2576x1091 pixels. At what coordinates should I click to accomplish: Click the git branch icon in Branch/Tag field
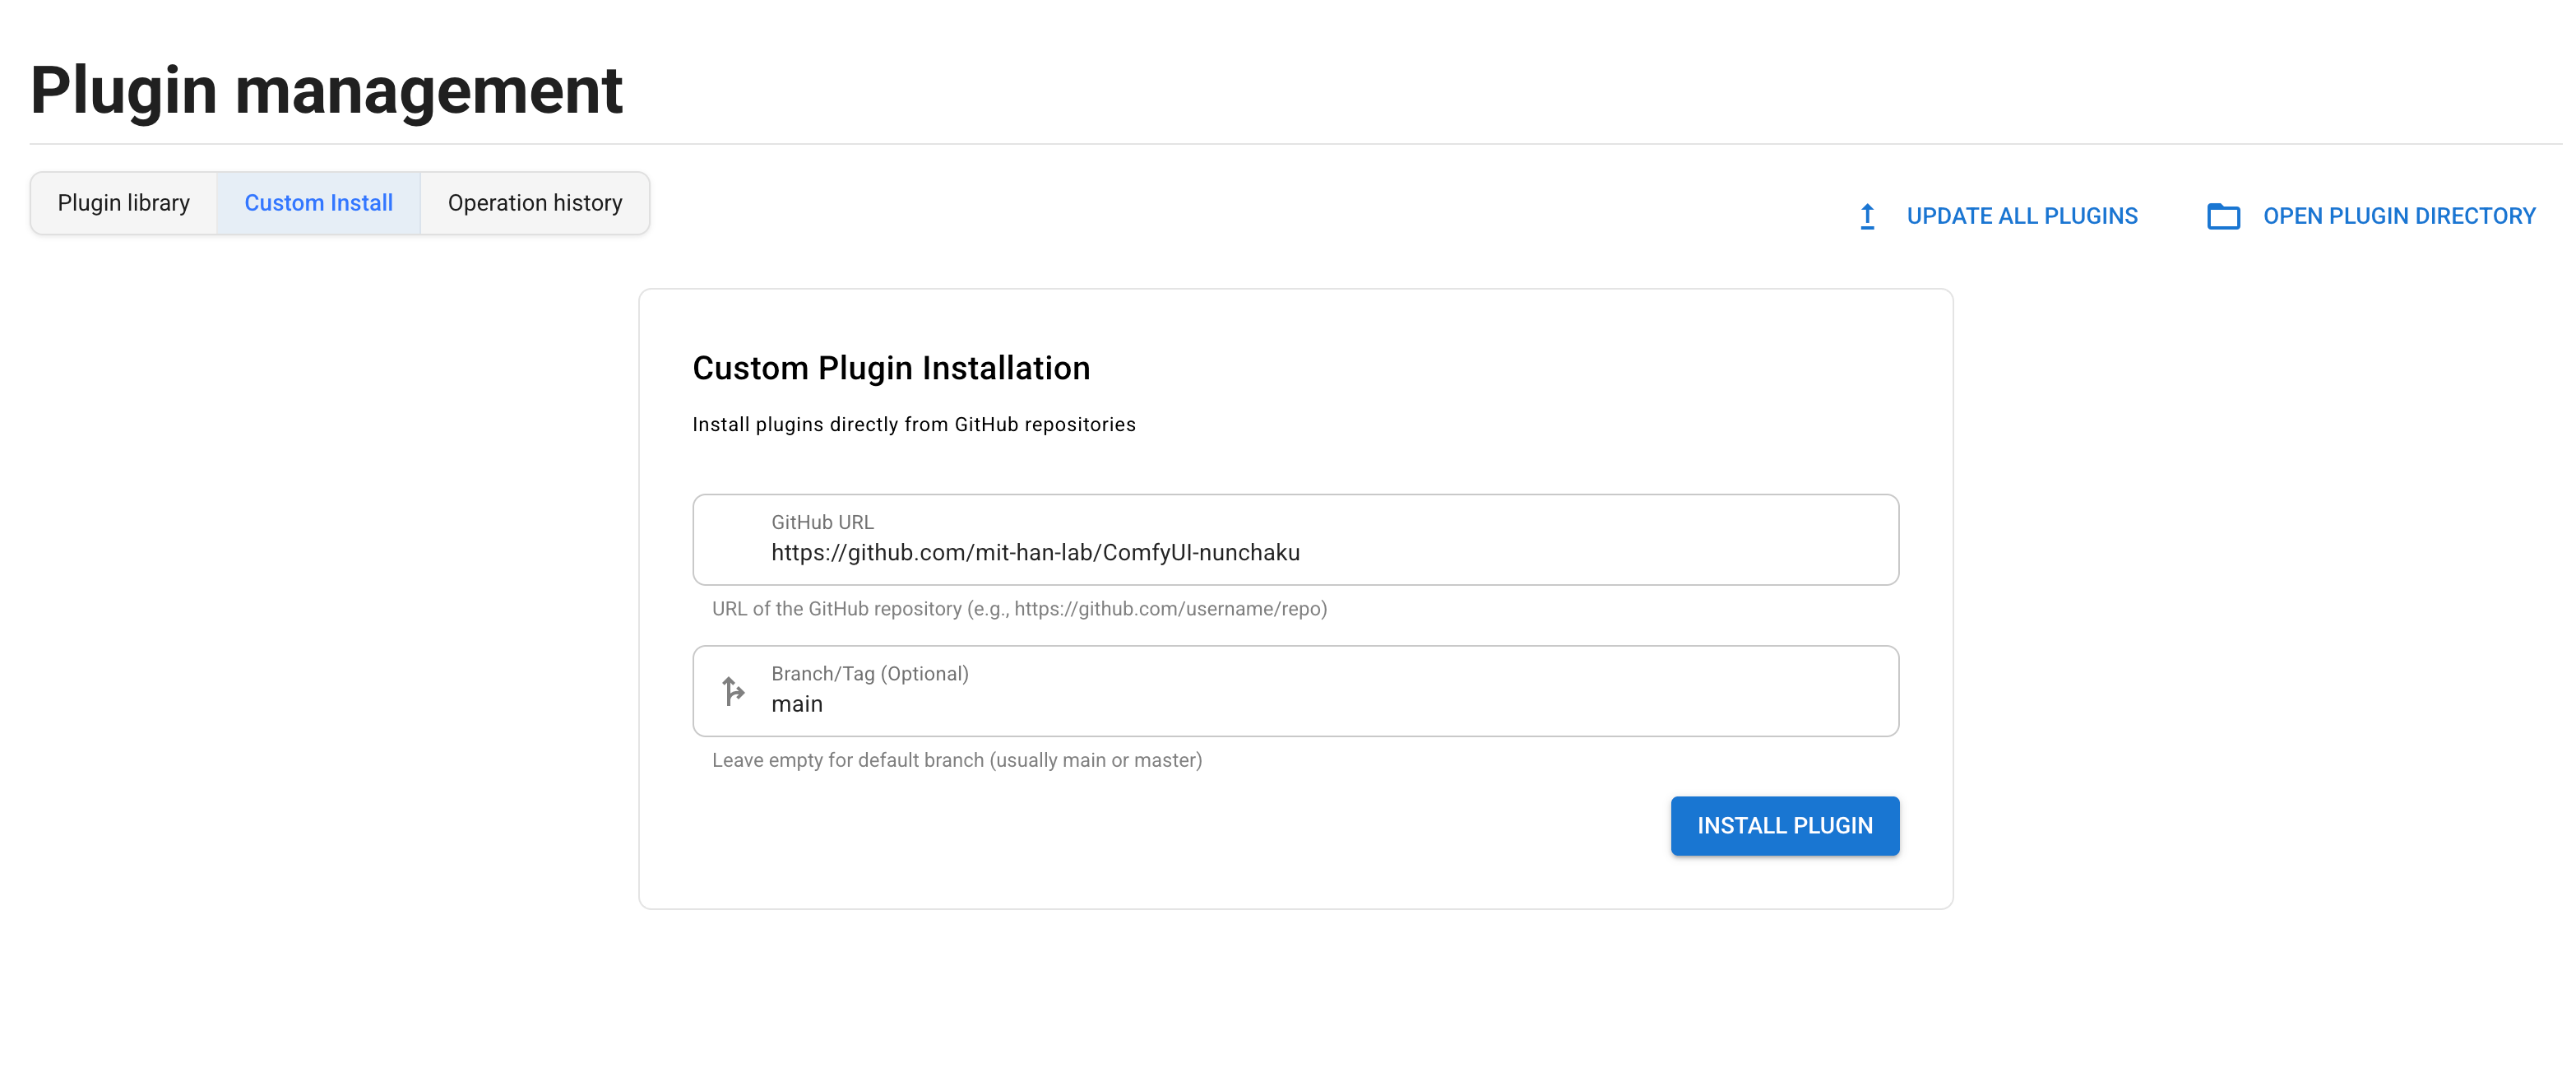point(733,690)
